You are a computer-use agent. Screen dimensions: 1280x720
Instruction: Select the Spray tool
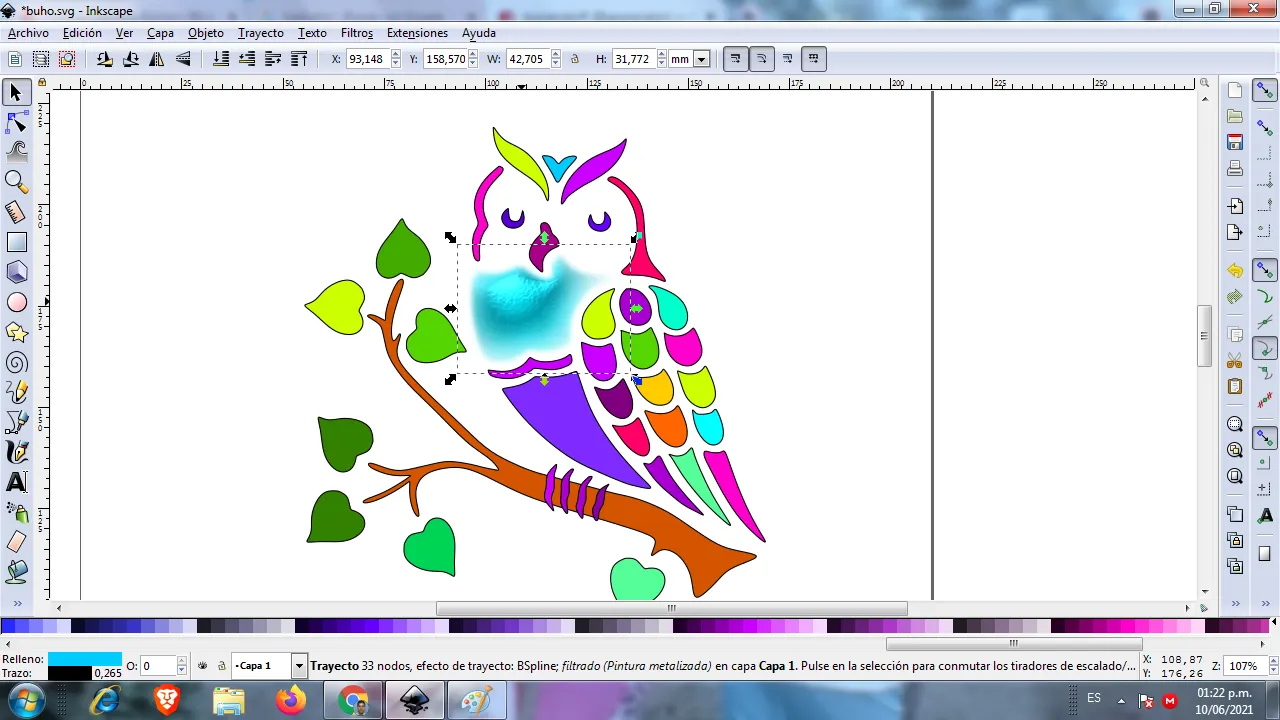(x=16, y=512)
